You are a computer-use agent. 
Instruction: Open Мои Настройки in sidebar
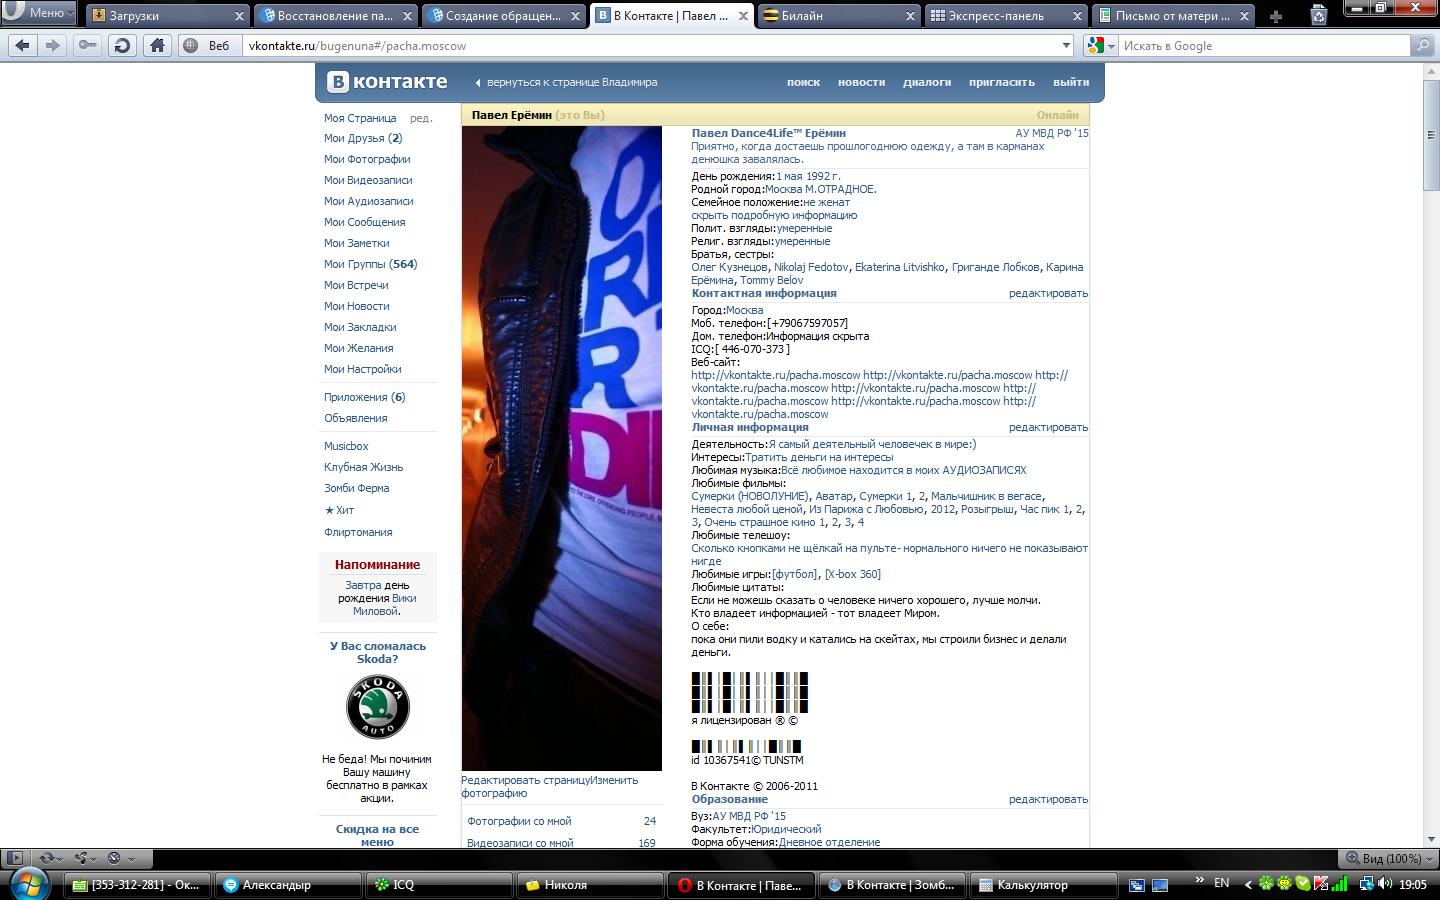[x=362, y=369]
